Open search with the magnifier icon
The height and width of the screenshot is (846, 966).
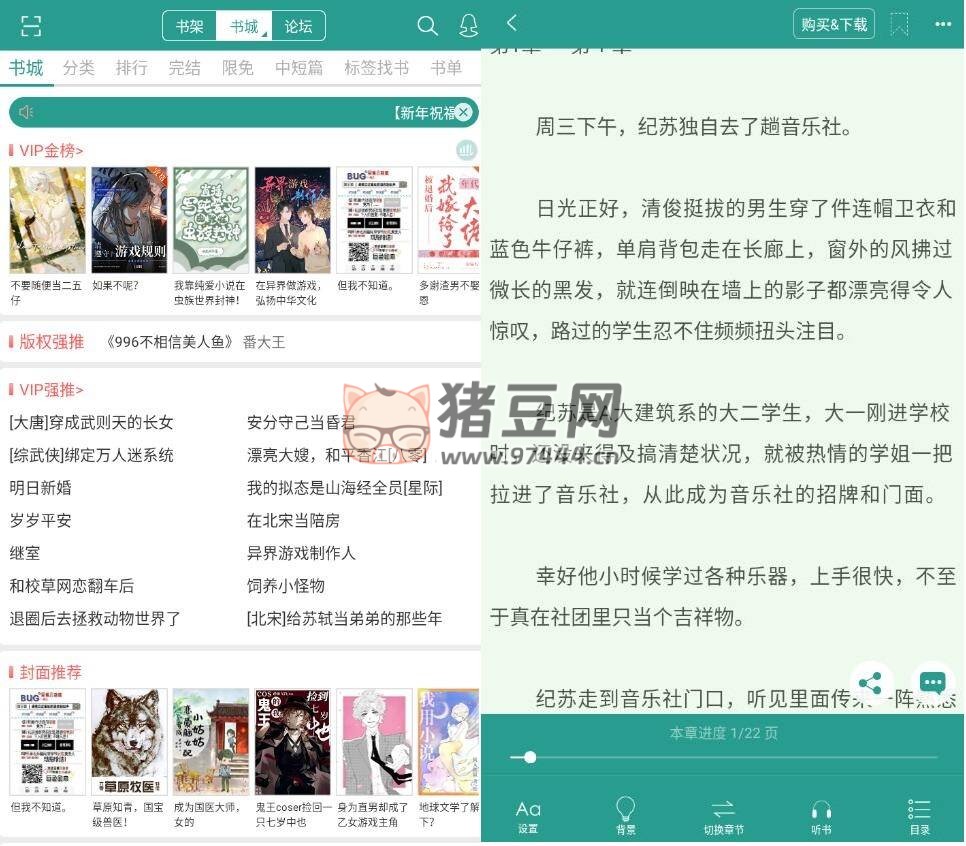[427, 26]
